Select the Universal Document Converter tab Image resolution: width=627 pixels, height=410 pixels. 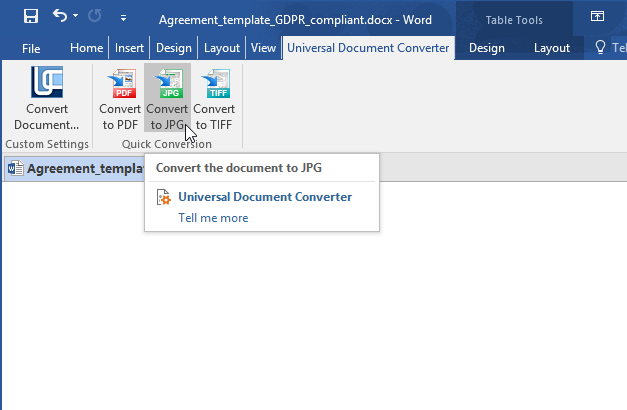pyautogui.click(x=368, y=48)
